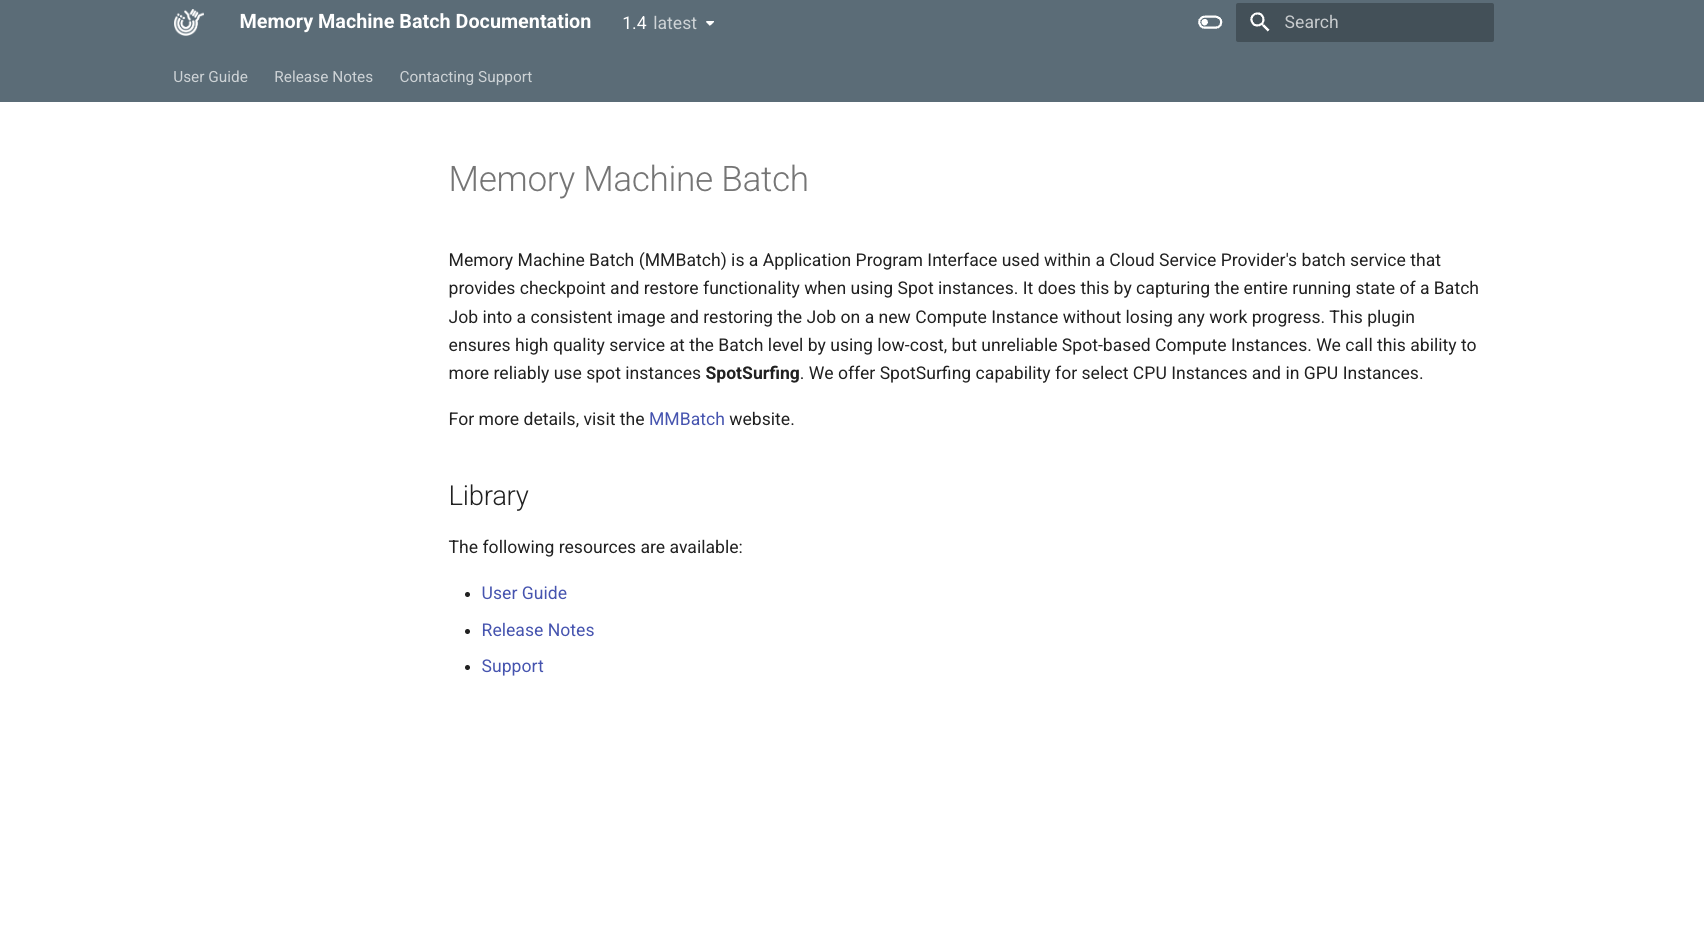Open the version selector showing 1.4 latest
The height and width of the screenshot is (949, 1704).
tap(668, 23)
